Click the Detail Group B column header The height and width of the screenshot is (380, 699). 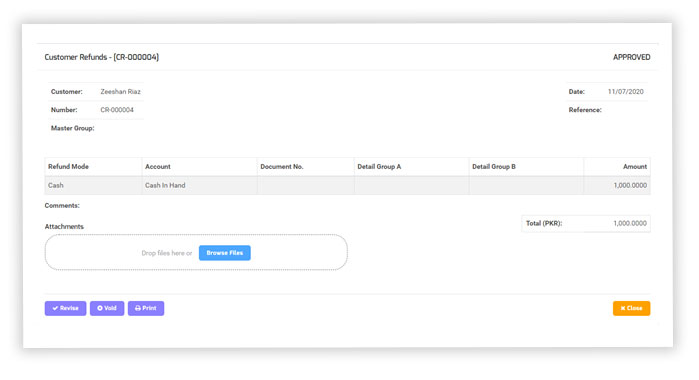[494, 166]
